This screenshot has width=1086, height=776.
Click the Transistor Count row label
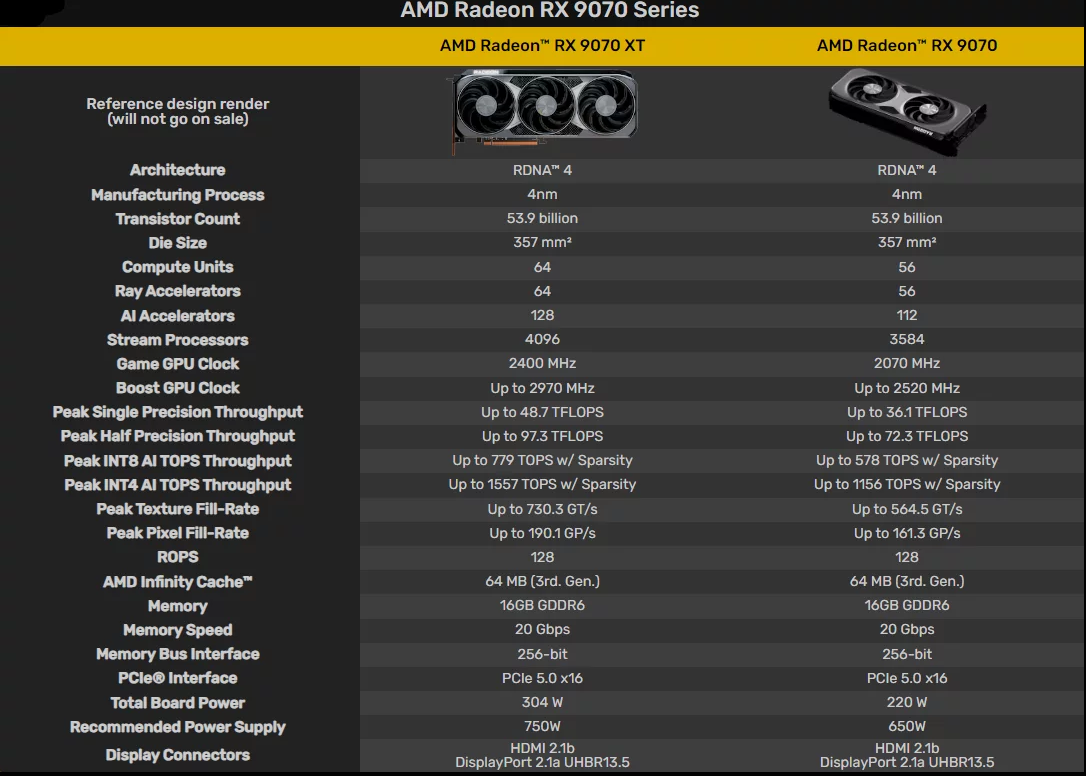[177, 219]
